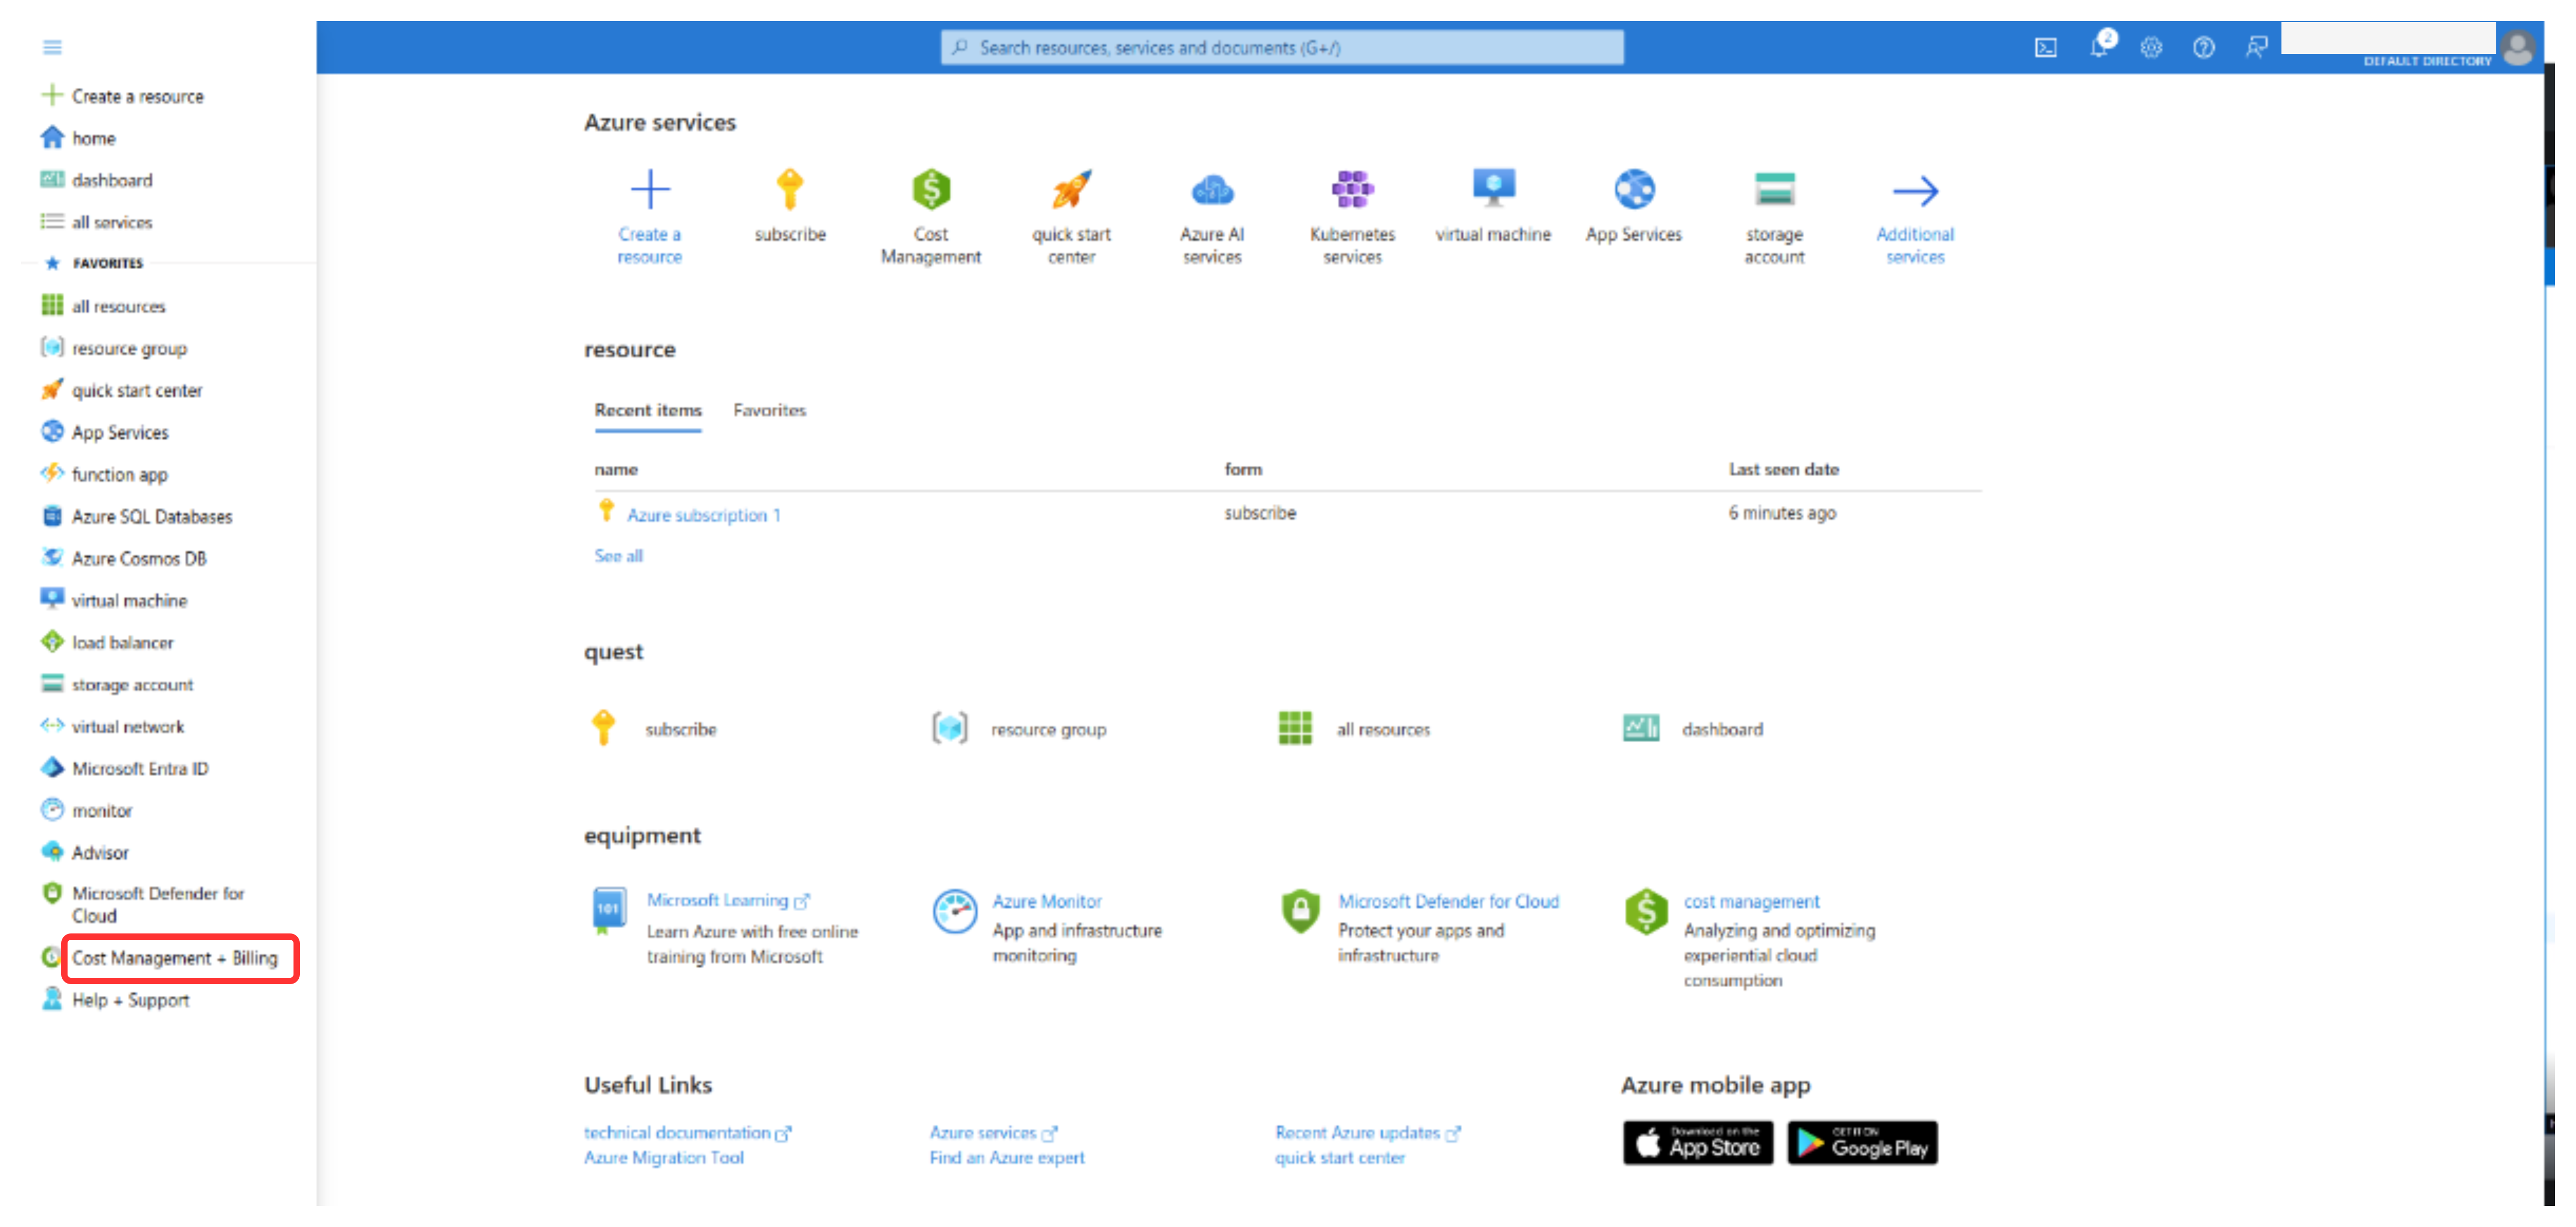Switch to the Favorites tab
The image size is (2576, 1227).
769,410
